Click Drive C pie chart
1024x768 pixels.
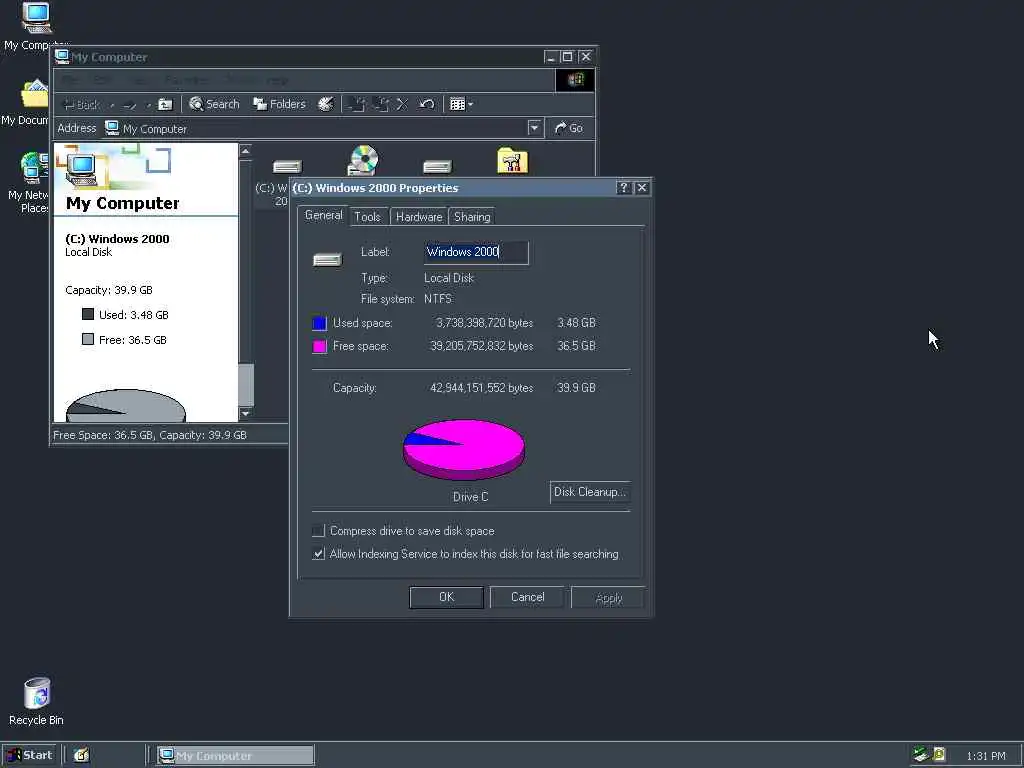(x=464, y=449)
